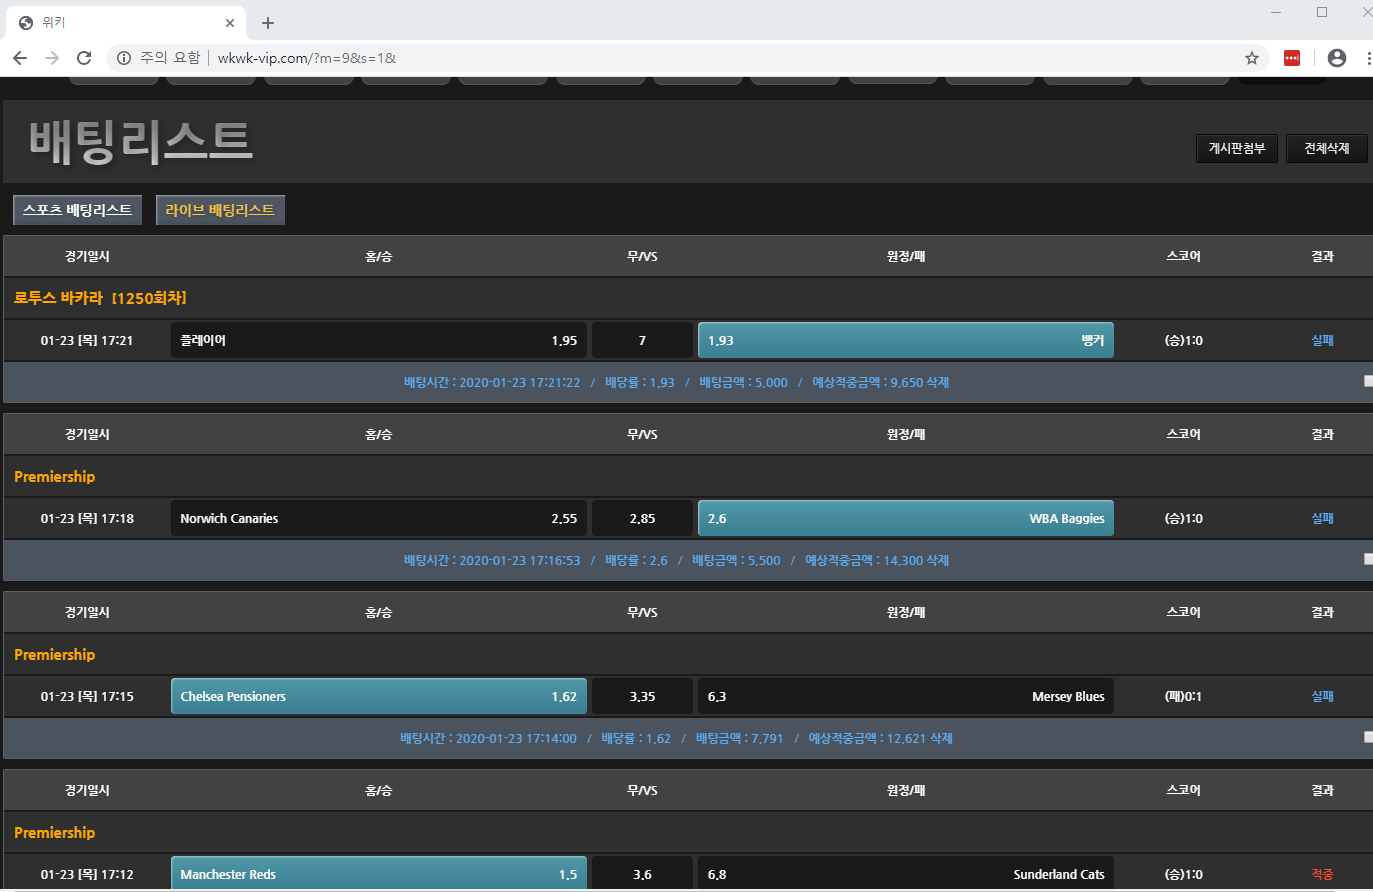Go back to the previous page
This screenshot has height=892, width=1373.
coord(20,58)
